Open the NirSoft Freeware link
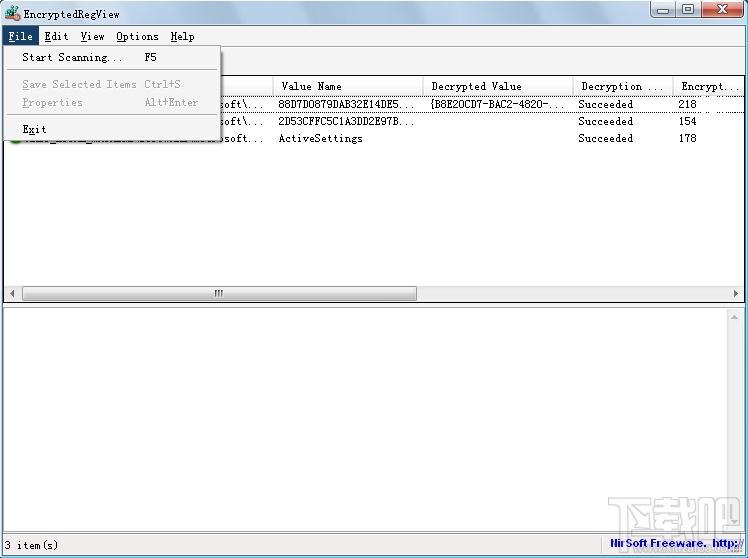The width and height of the screenshot is (748, 558). (x=677, y=543)
